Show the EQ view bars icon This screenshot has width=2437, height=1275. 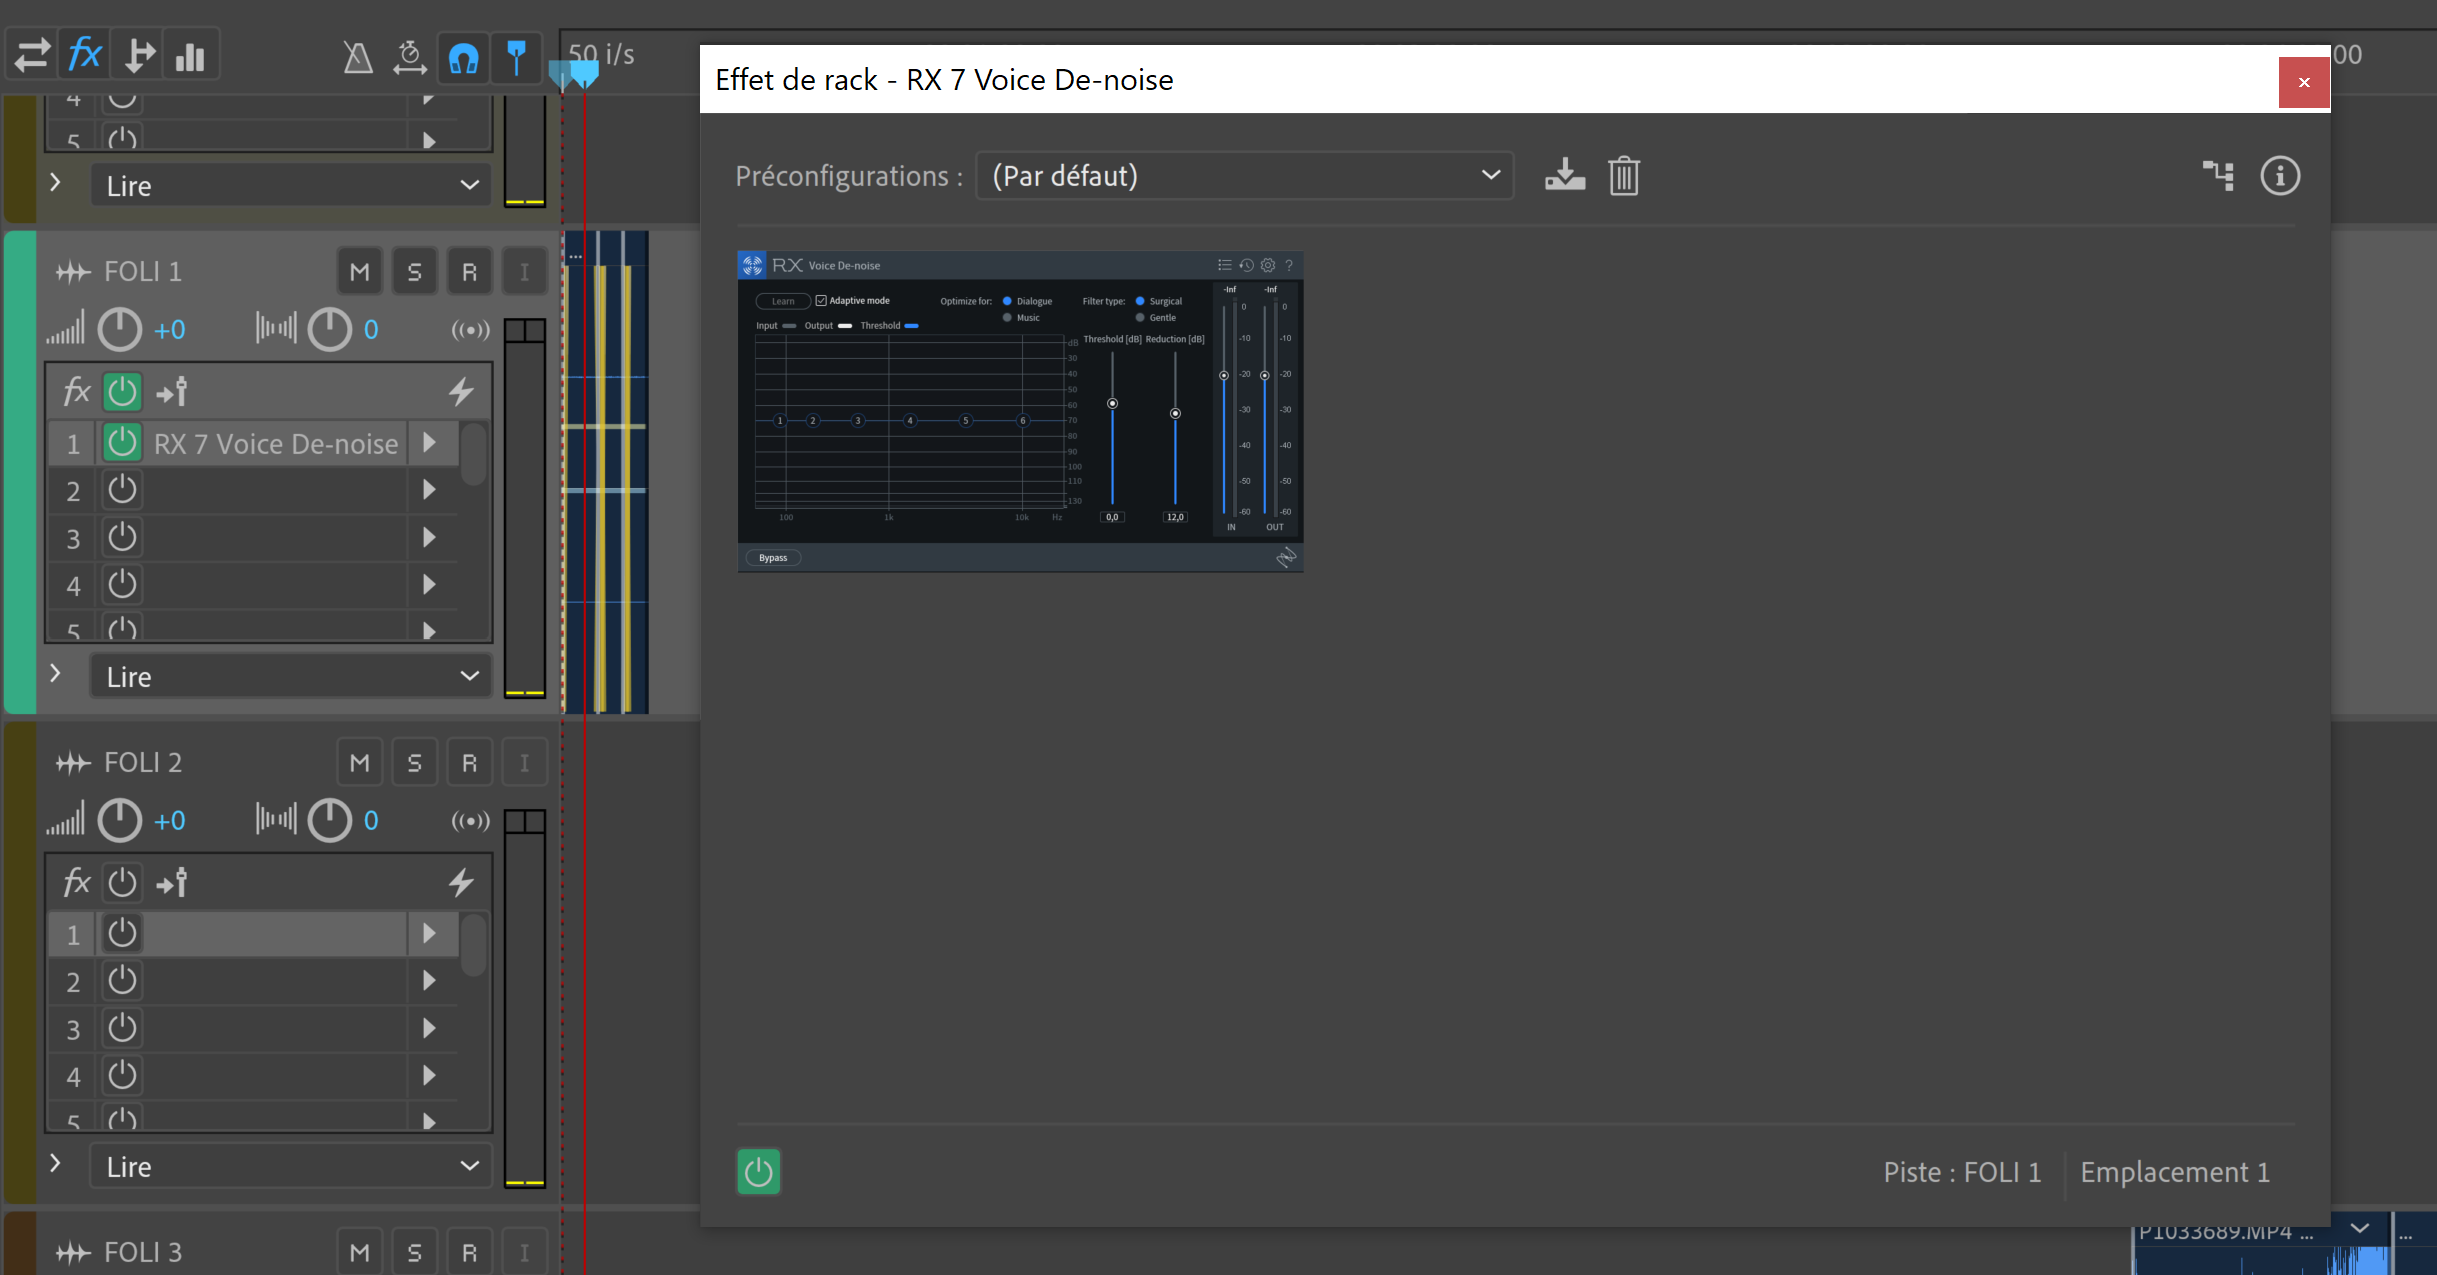pyautogui.click(x=190, y=55)
